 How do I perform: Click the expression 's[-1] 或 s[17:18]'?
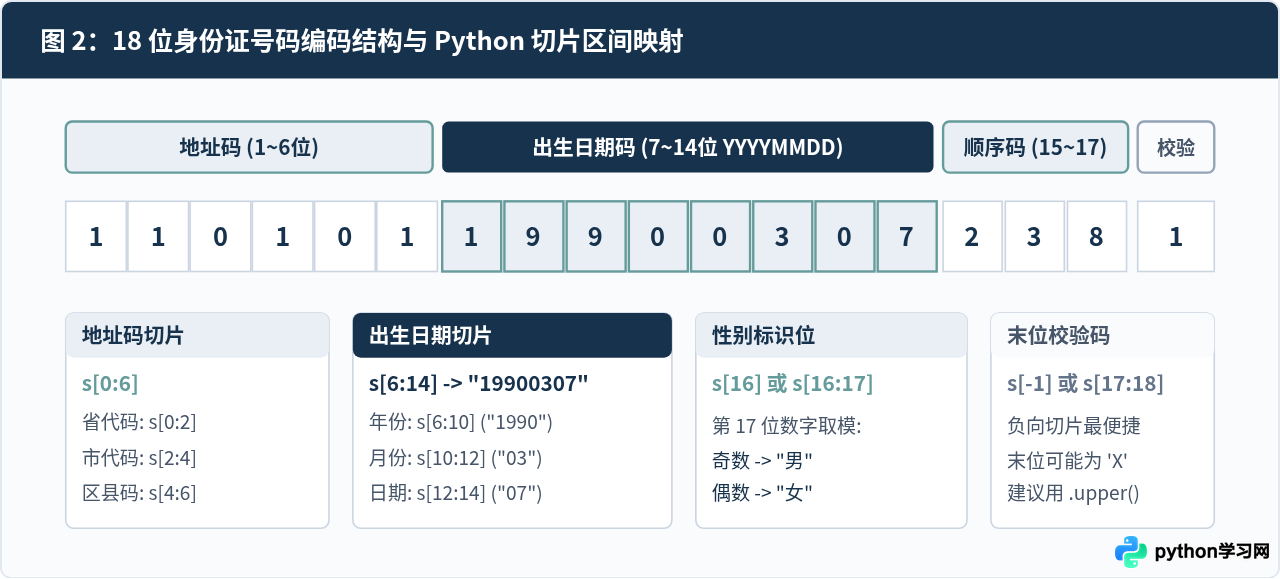pos(1085,384)
